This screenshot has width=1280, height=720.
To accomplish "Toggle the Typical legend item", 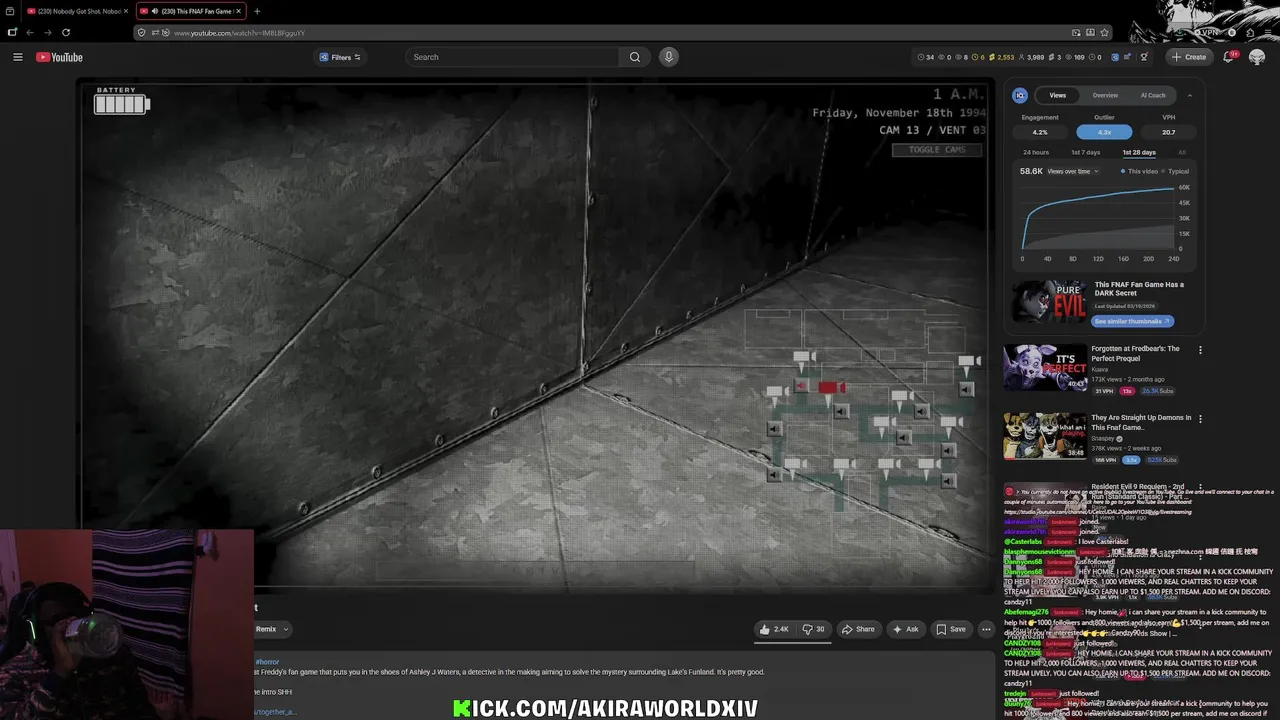I will (1176, 171).
